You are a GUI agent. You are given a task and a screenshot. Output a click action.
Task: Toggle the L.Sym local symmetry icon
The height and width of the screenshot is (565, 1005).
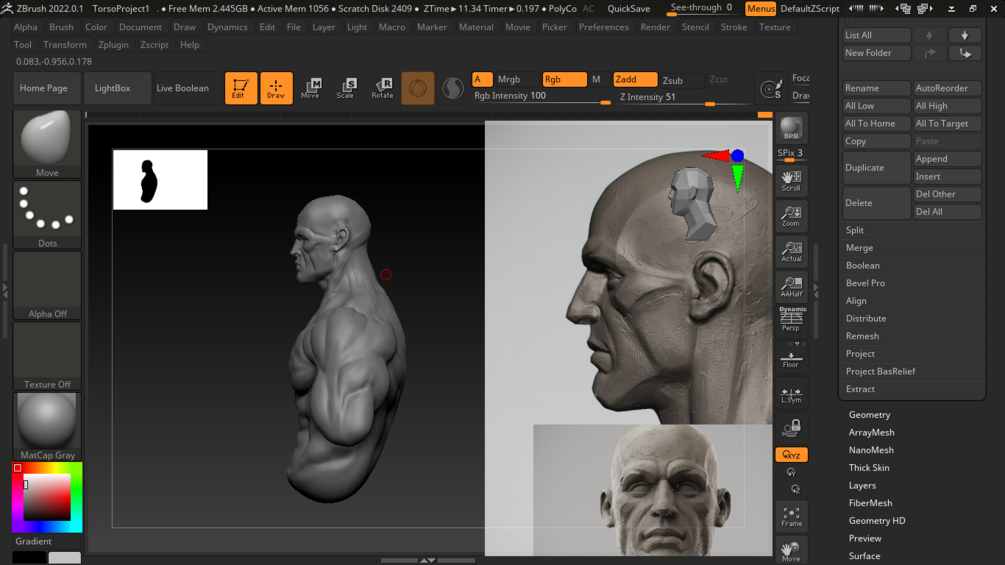point(791,395)
